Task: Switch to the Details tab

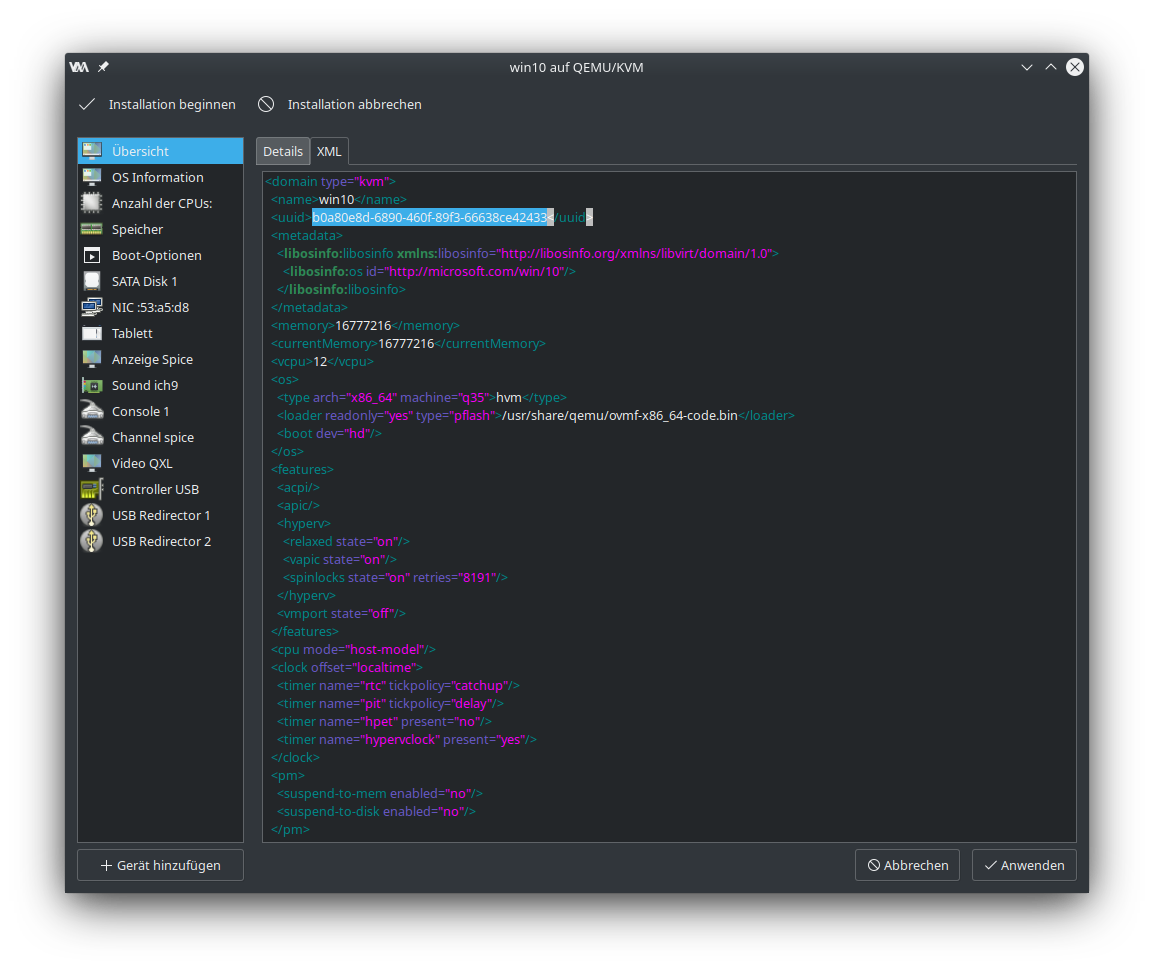Action: (x=283, y=151)
